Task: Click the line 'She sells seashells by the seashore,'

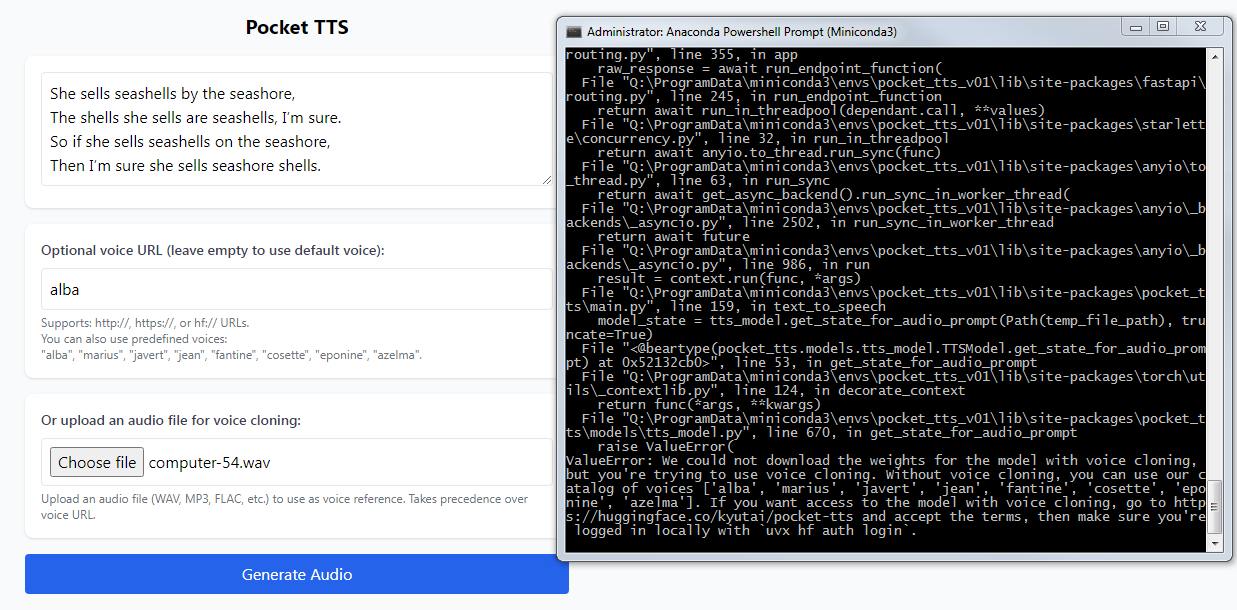Action: click(173, 94)
